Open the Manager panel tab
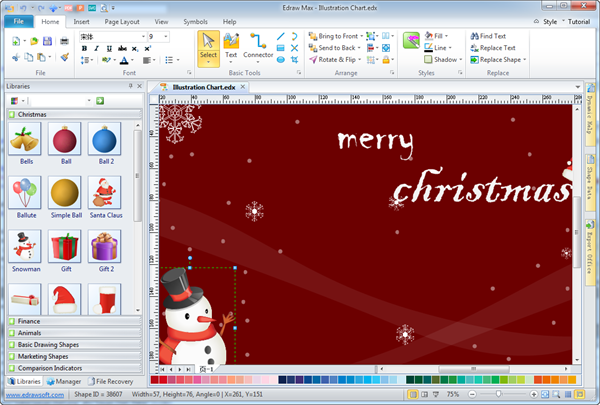Image resolution: width=600 pixels, height=405 pixels. (64, 381)
